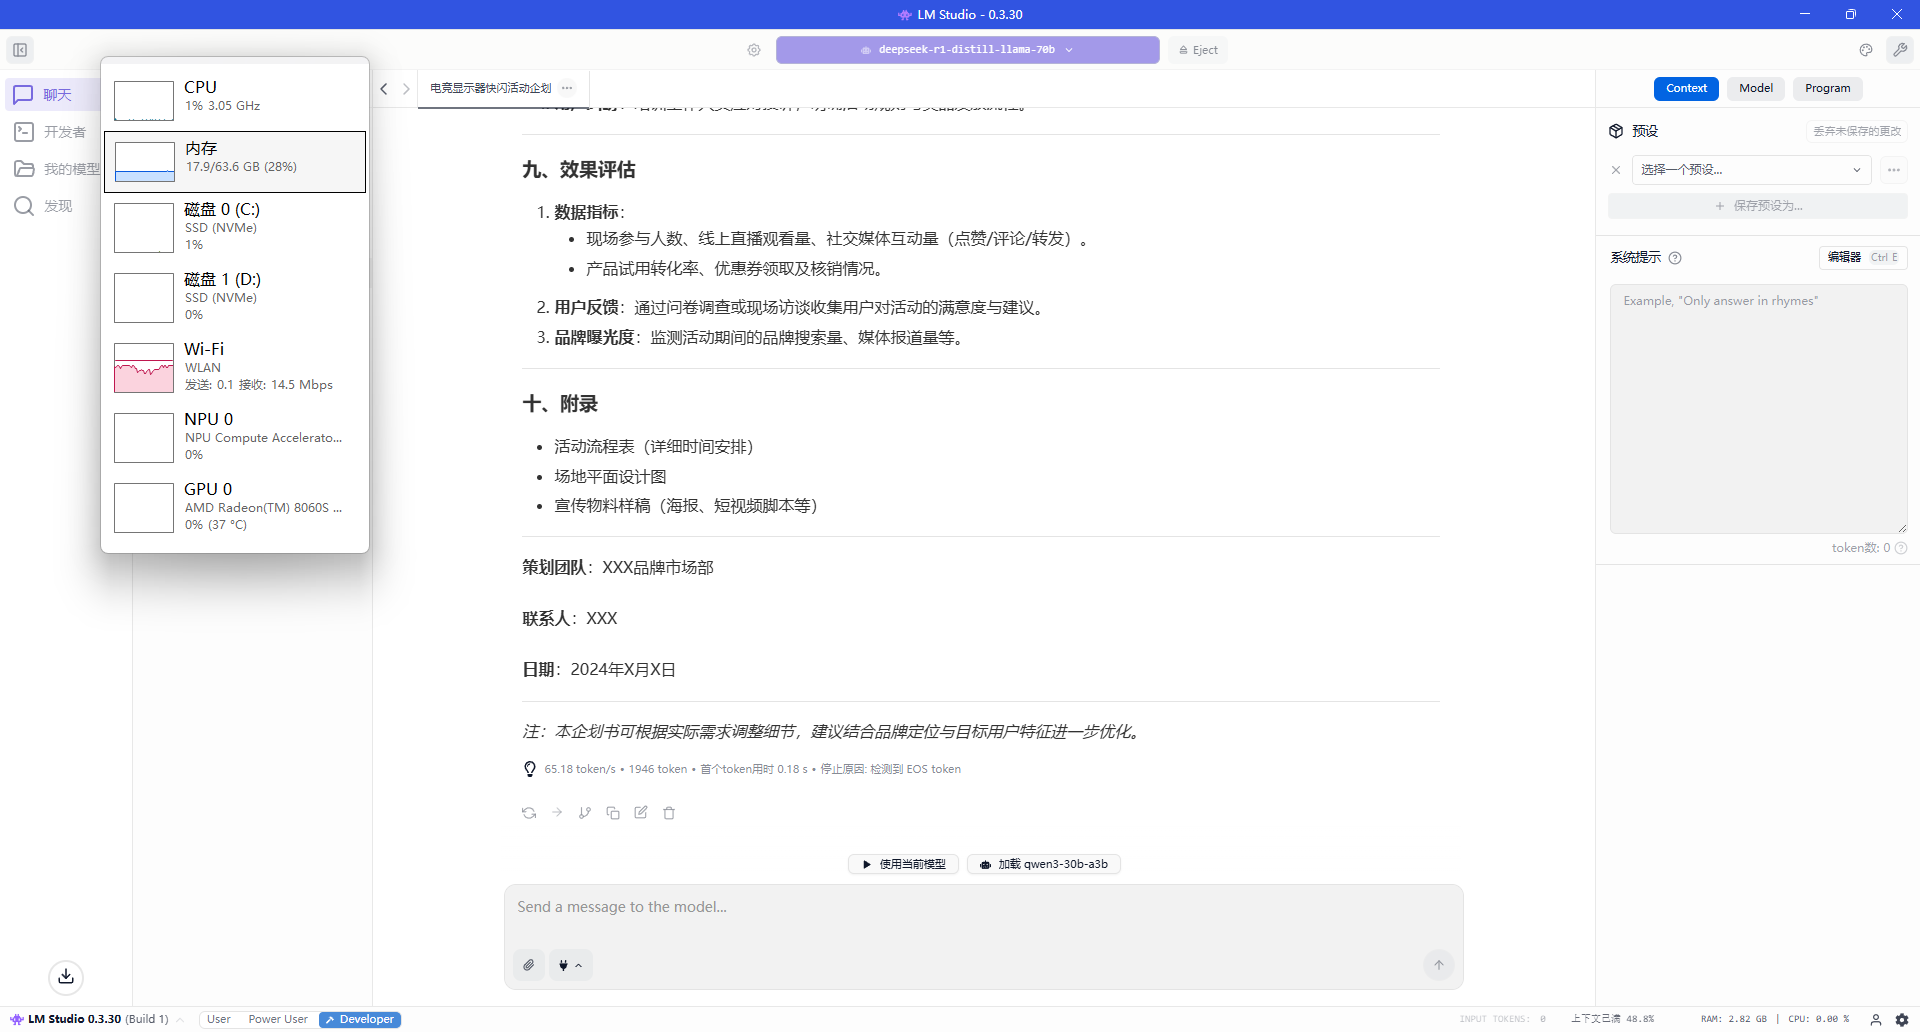Copy the message with the copy icon

point(613,813)
